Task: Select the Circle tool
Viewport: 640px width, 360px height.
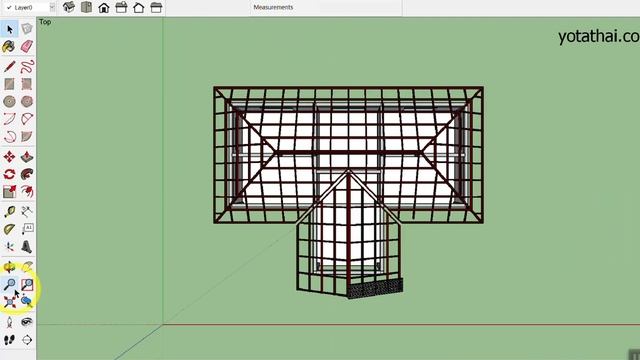Action: tap(9, 101)
